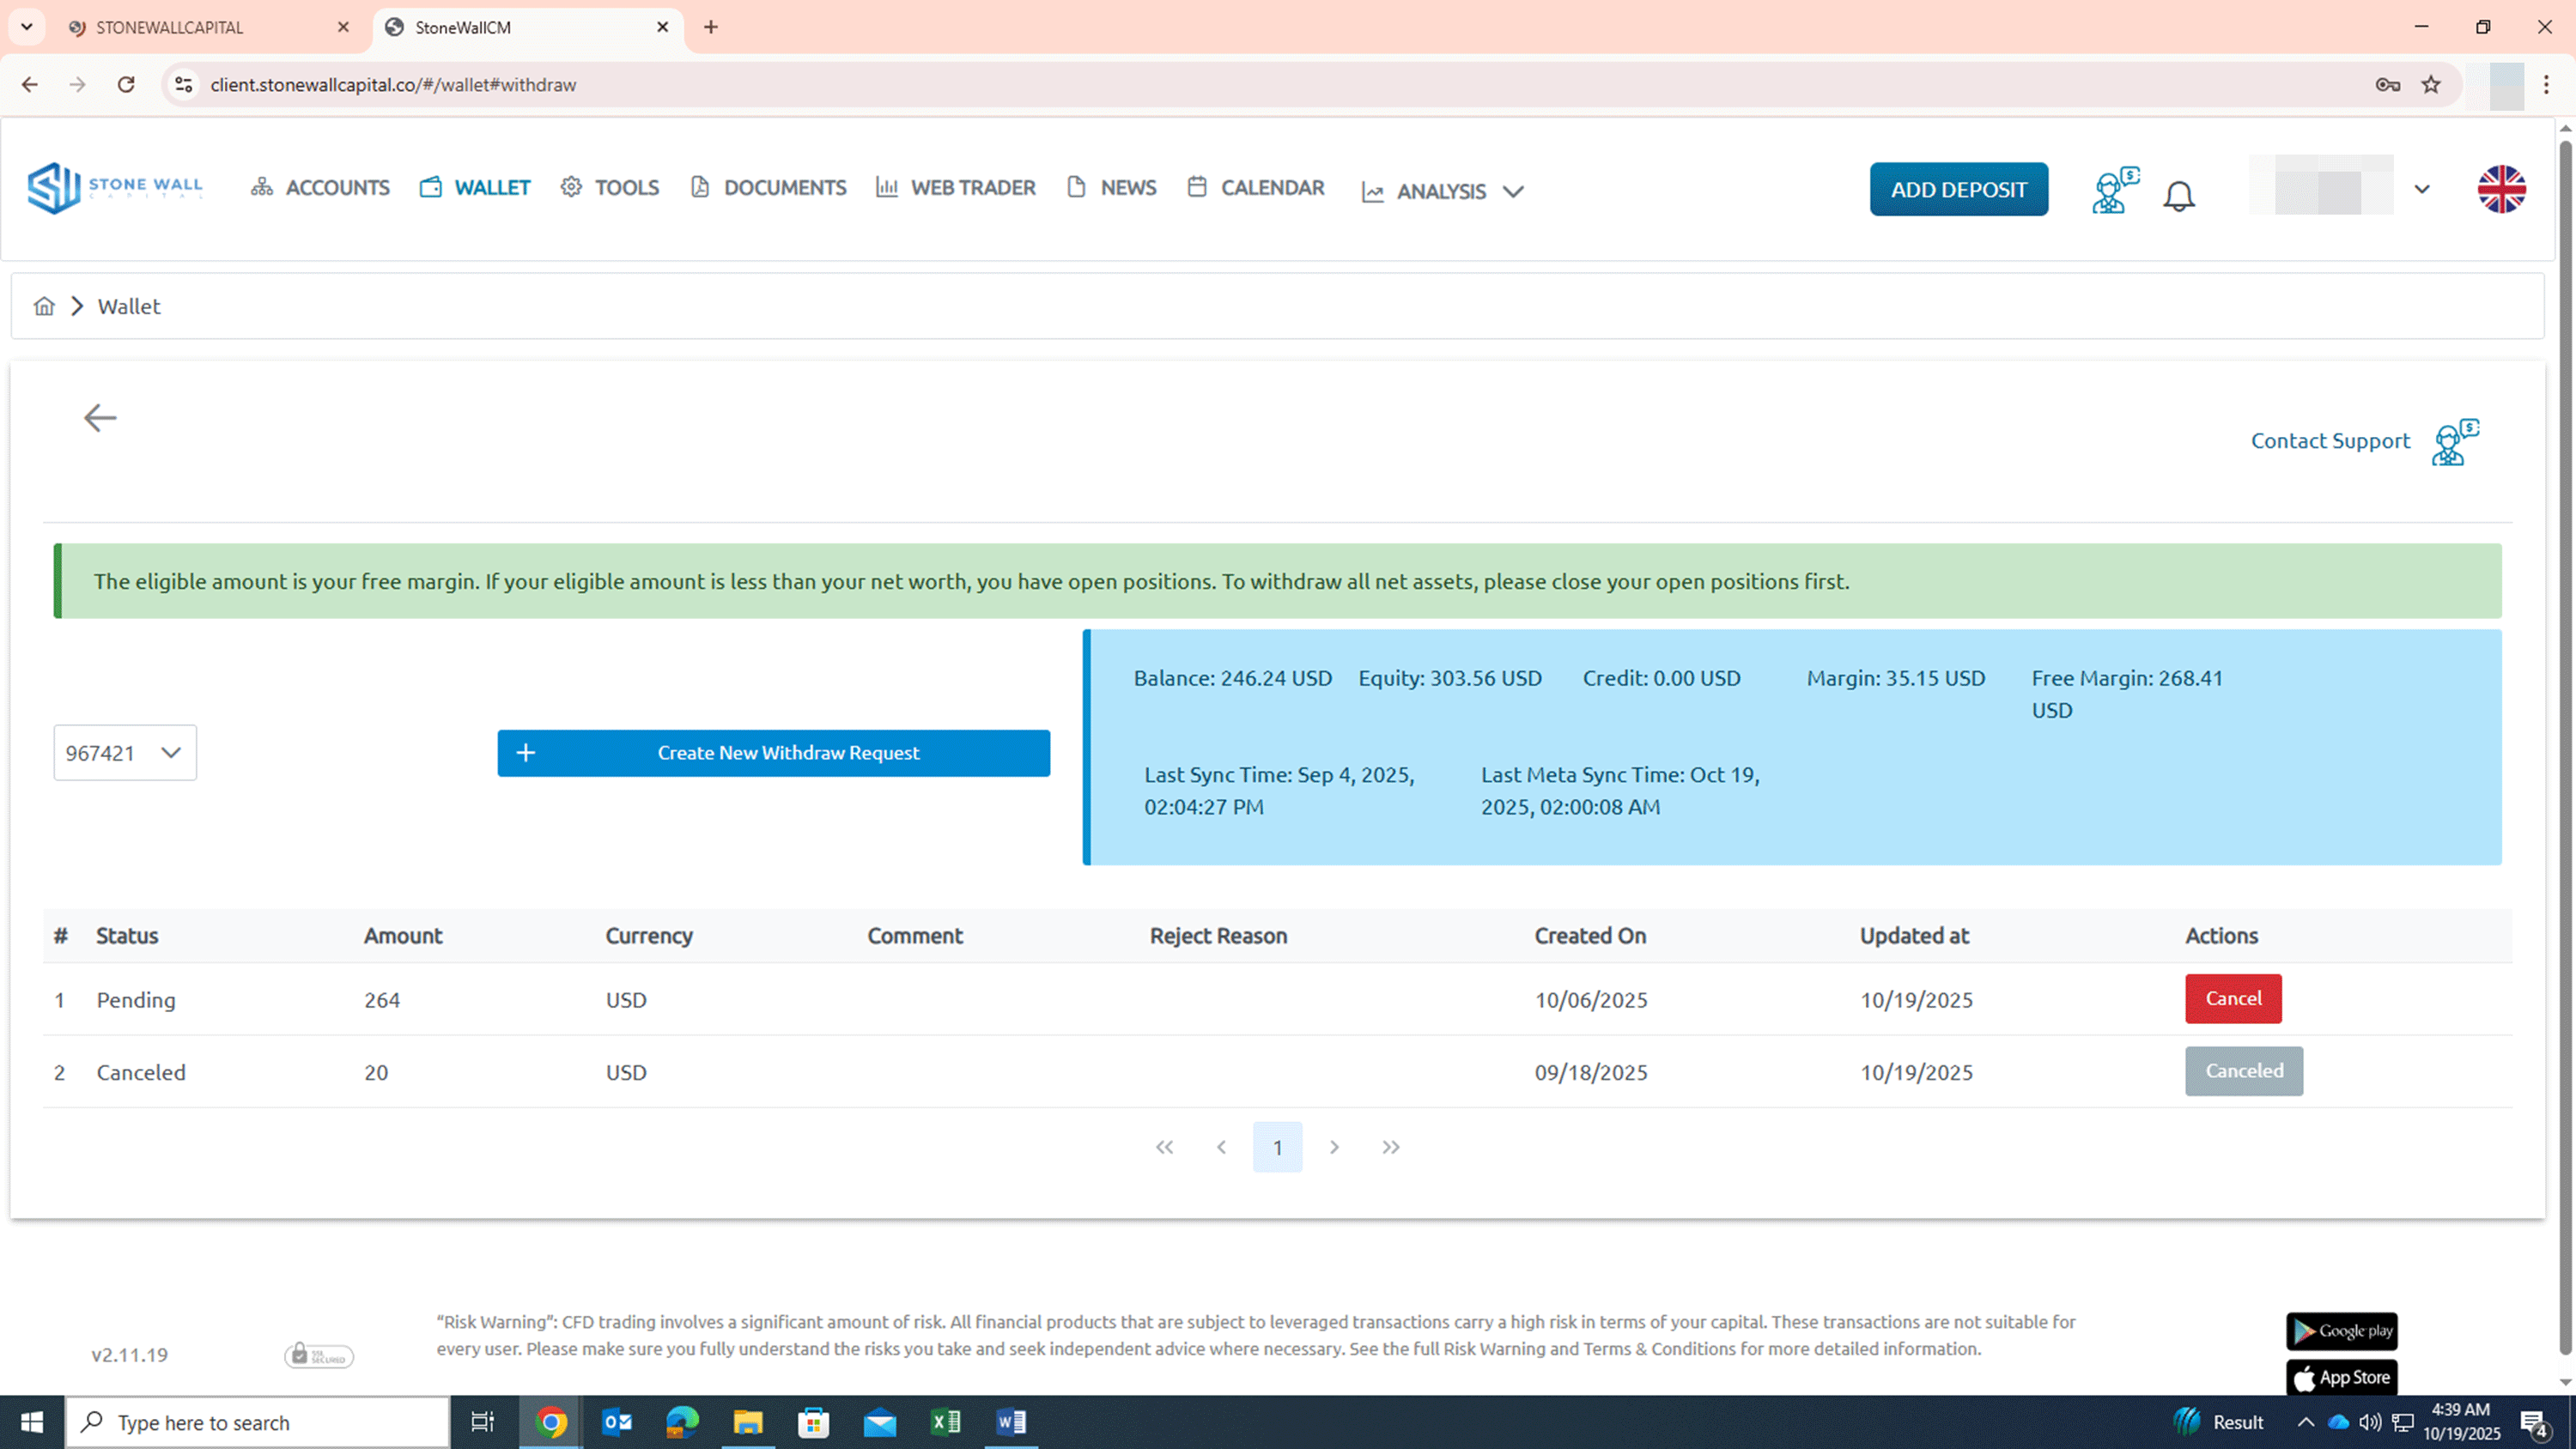Open Excel from the Windows taskbar
Viewport: 2576px width, 1449px height.
click(x=945, y=1422)
